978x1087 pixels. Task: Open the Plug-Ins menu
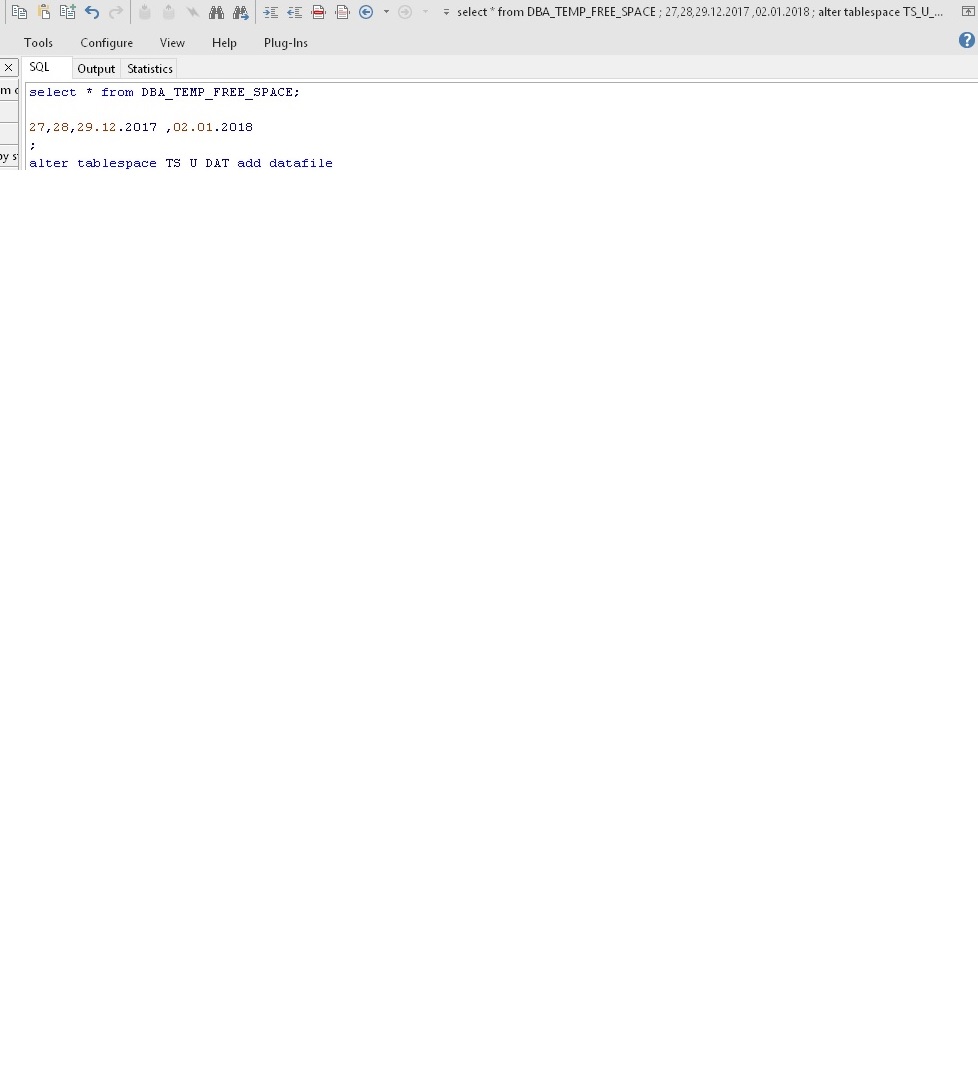coord(285,43)
